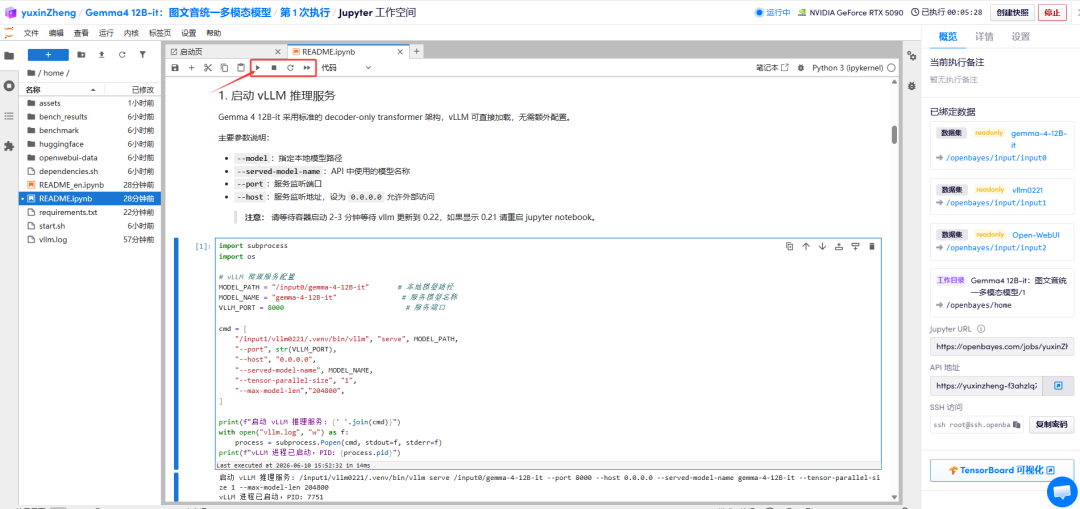Open the gemma-4-12B-it dataset link
The height and width of the screenshot is (509, 1080).
click(x=1039, y=138)
